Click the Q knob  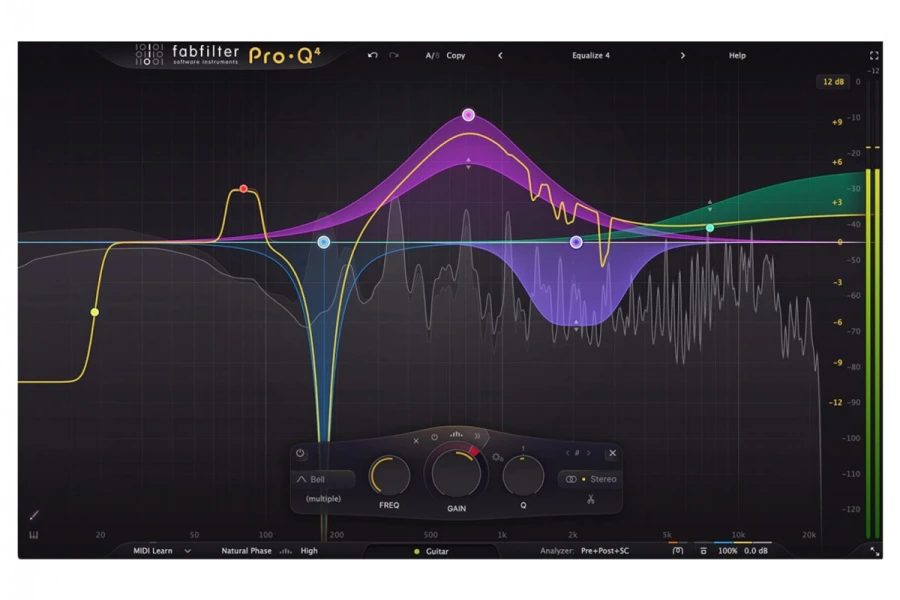point(523,476)
